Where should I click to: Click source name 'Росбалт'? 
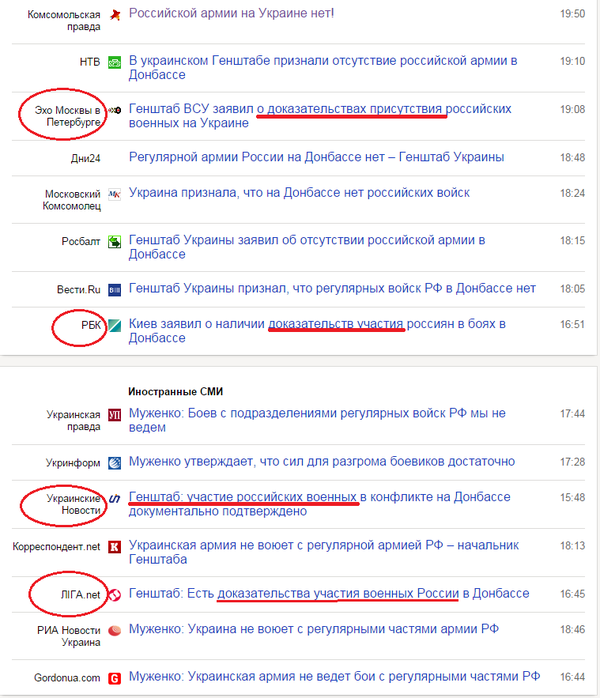[x=81, y=241]
